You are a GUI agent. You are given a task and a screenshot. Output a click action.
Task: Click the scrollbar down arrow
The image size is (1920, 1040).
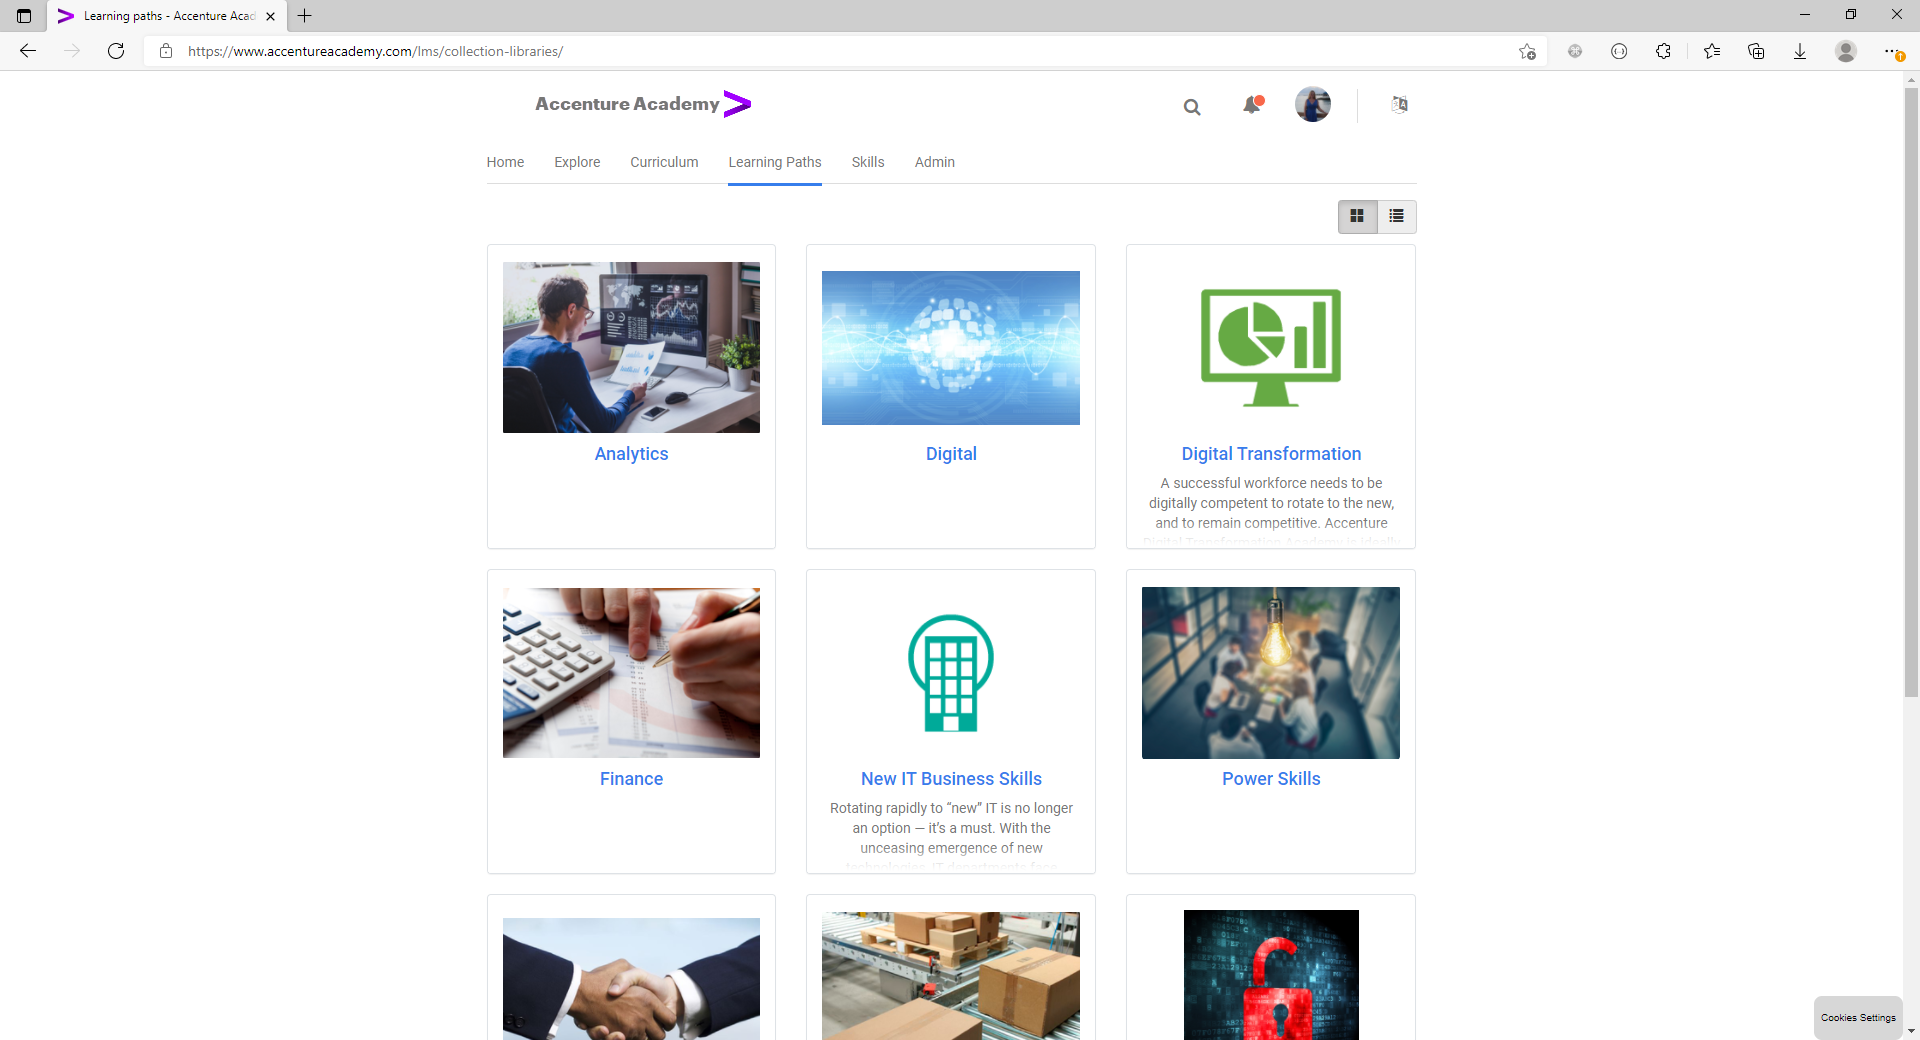pos(1911,1031)
